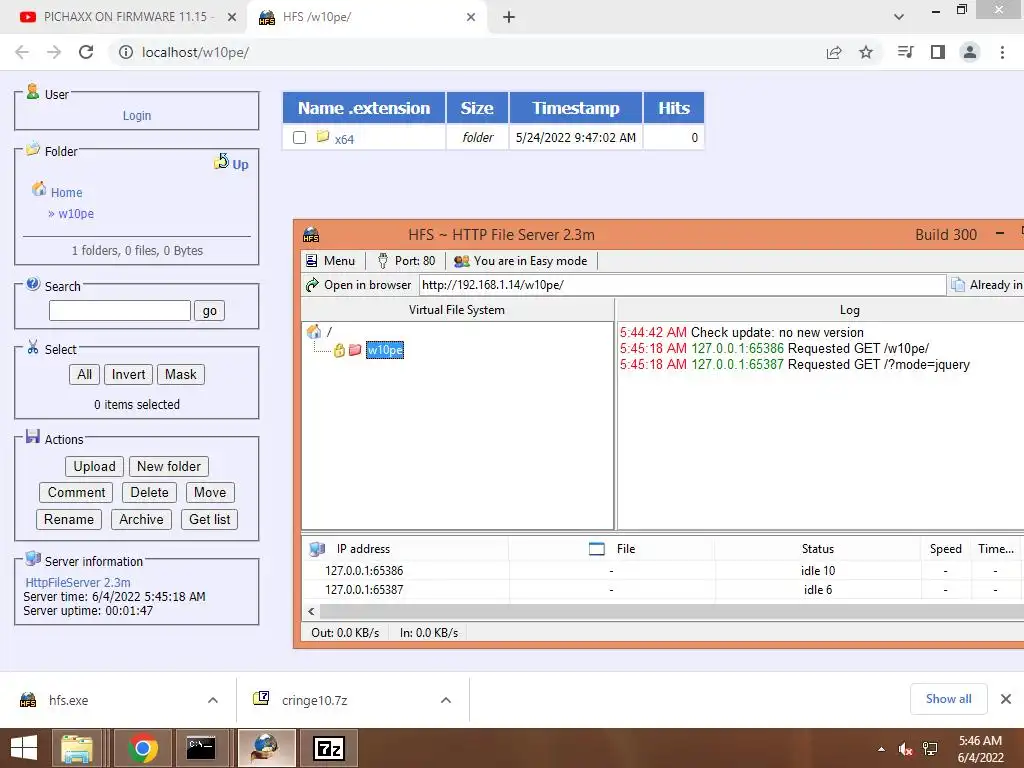Click the Move action button
1024x768 pixels.
tap(210, 492)
